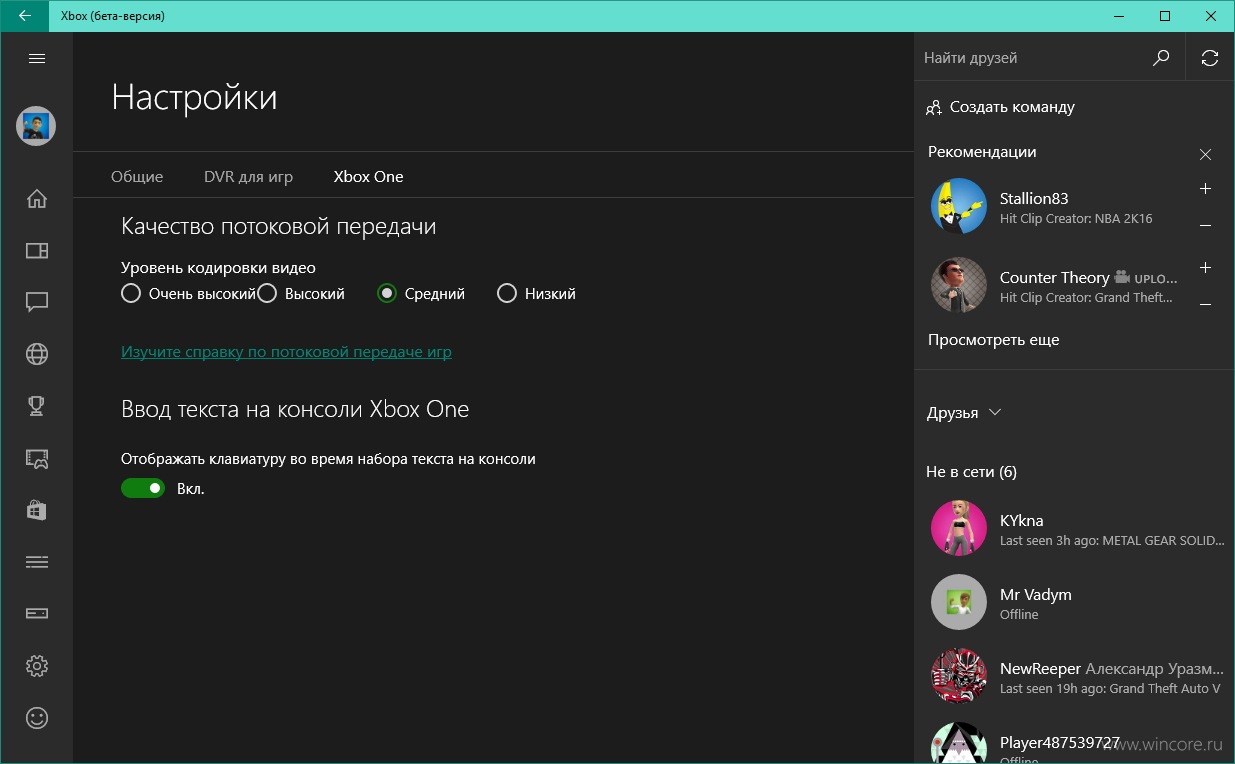The height and width of the screenshot is (764, 1235).
Task: Open Feedback smiley icon
Action: pyautogui.click(x=37, y=718)
